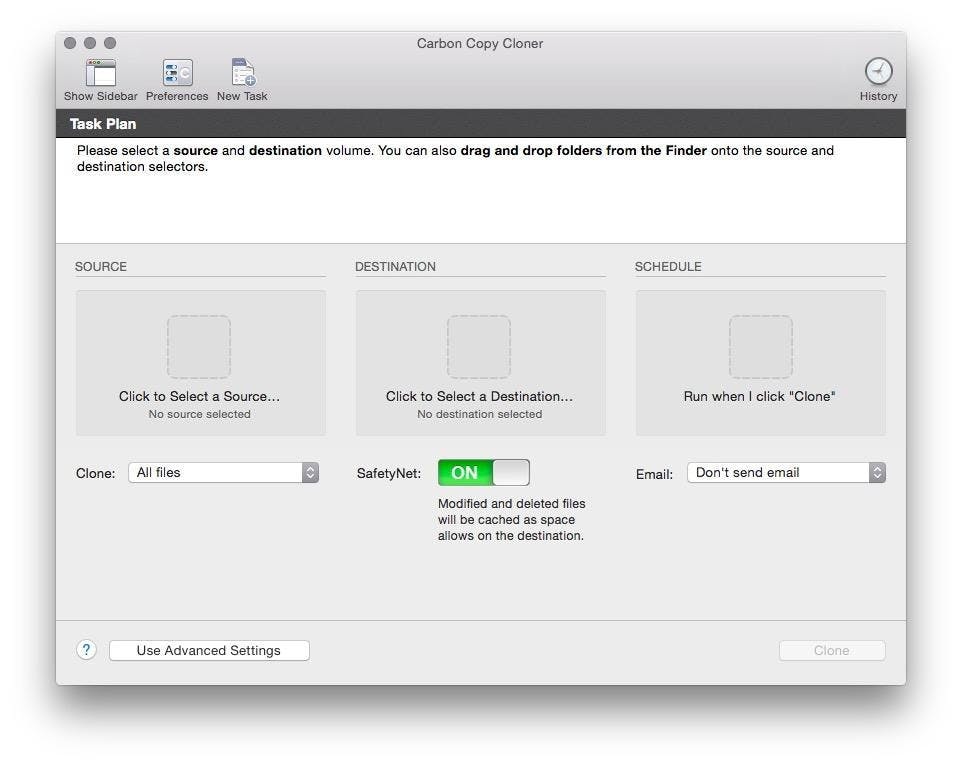
Task: Click the Clone button
Action: click(831, 650)
